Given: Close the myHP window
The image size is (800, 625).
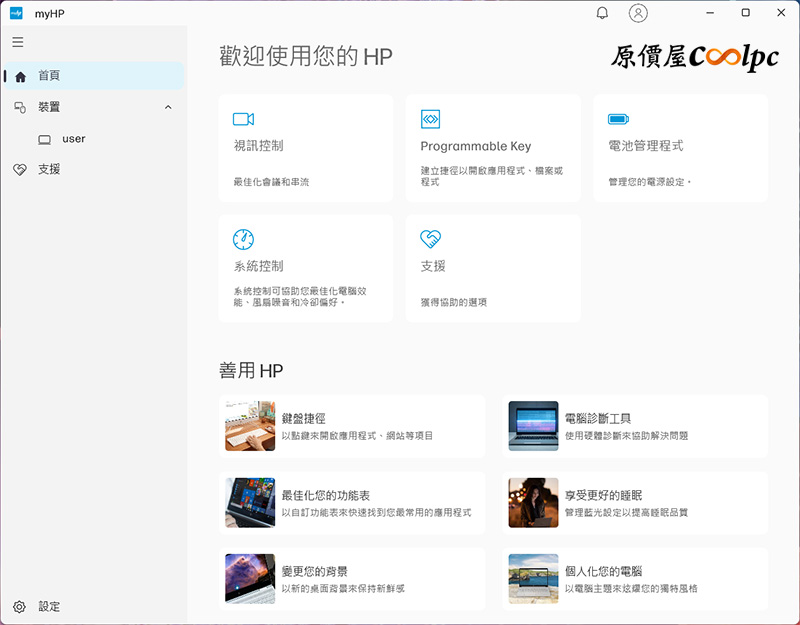Looking at the screenshot, I should point(781,13).
